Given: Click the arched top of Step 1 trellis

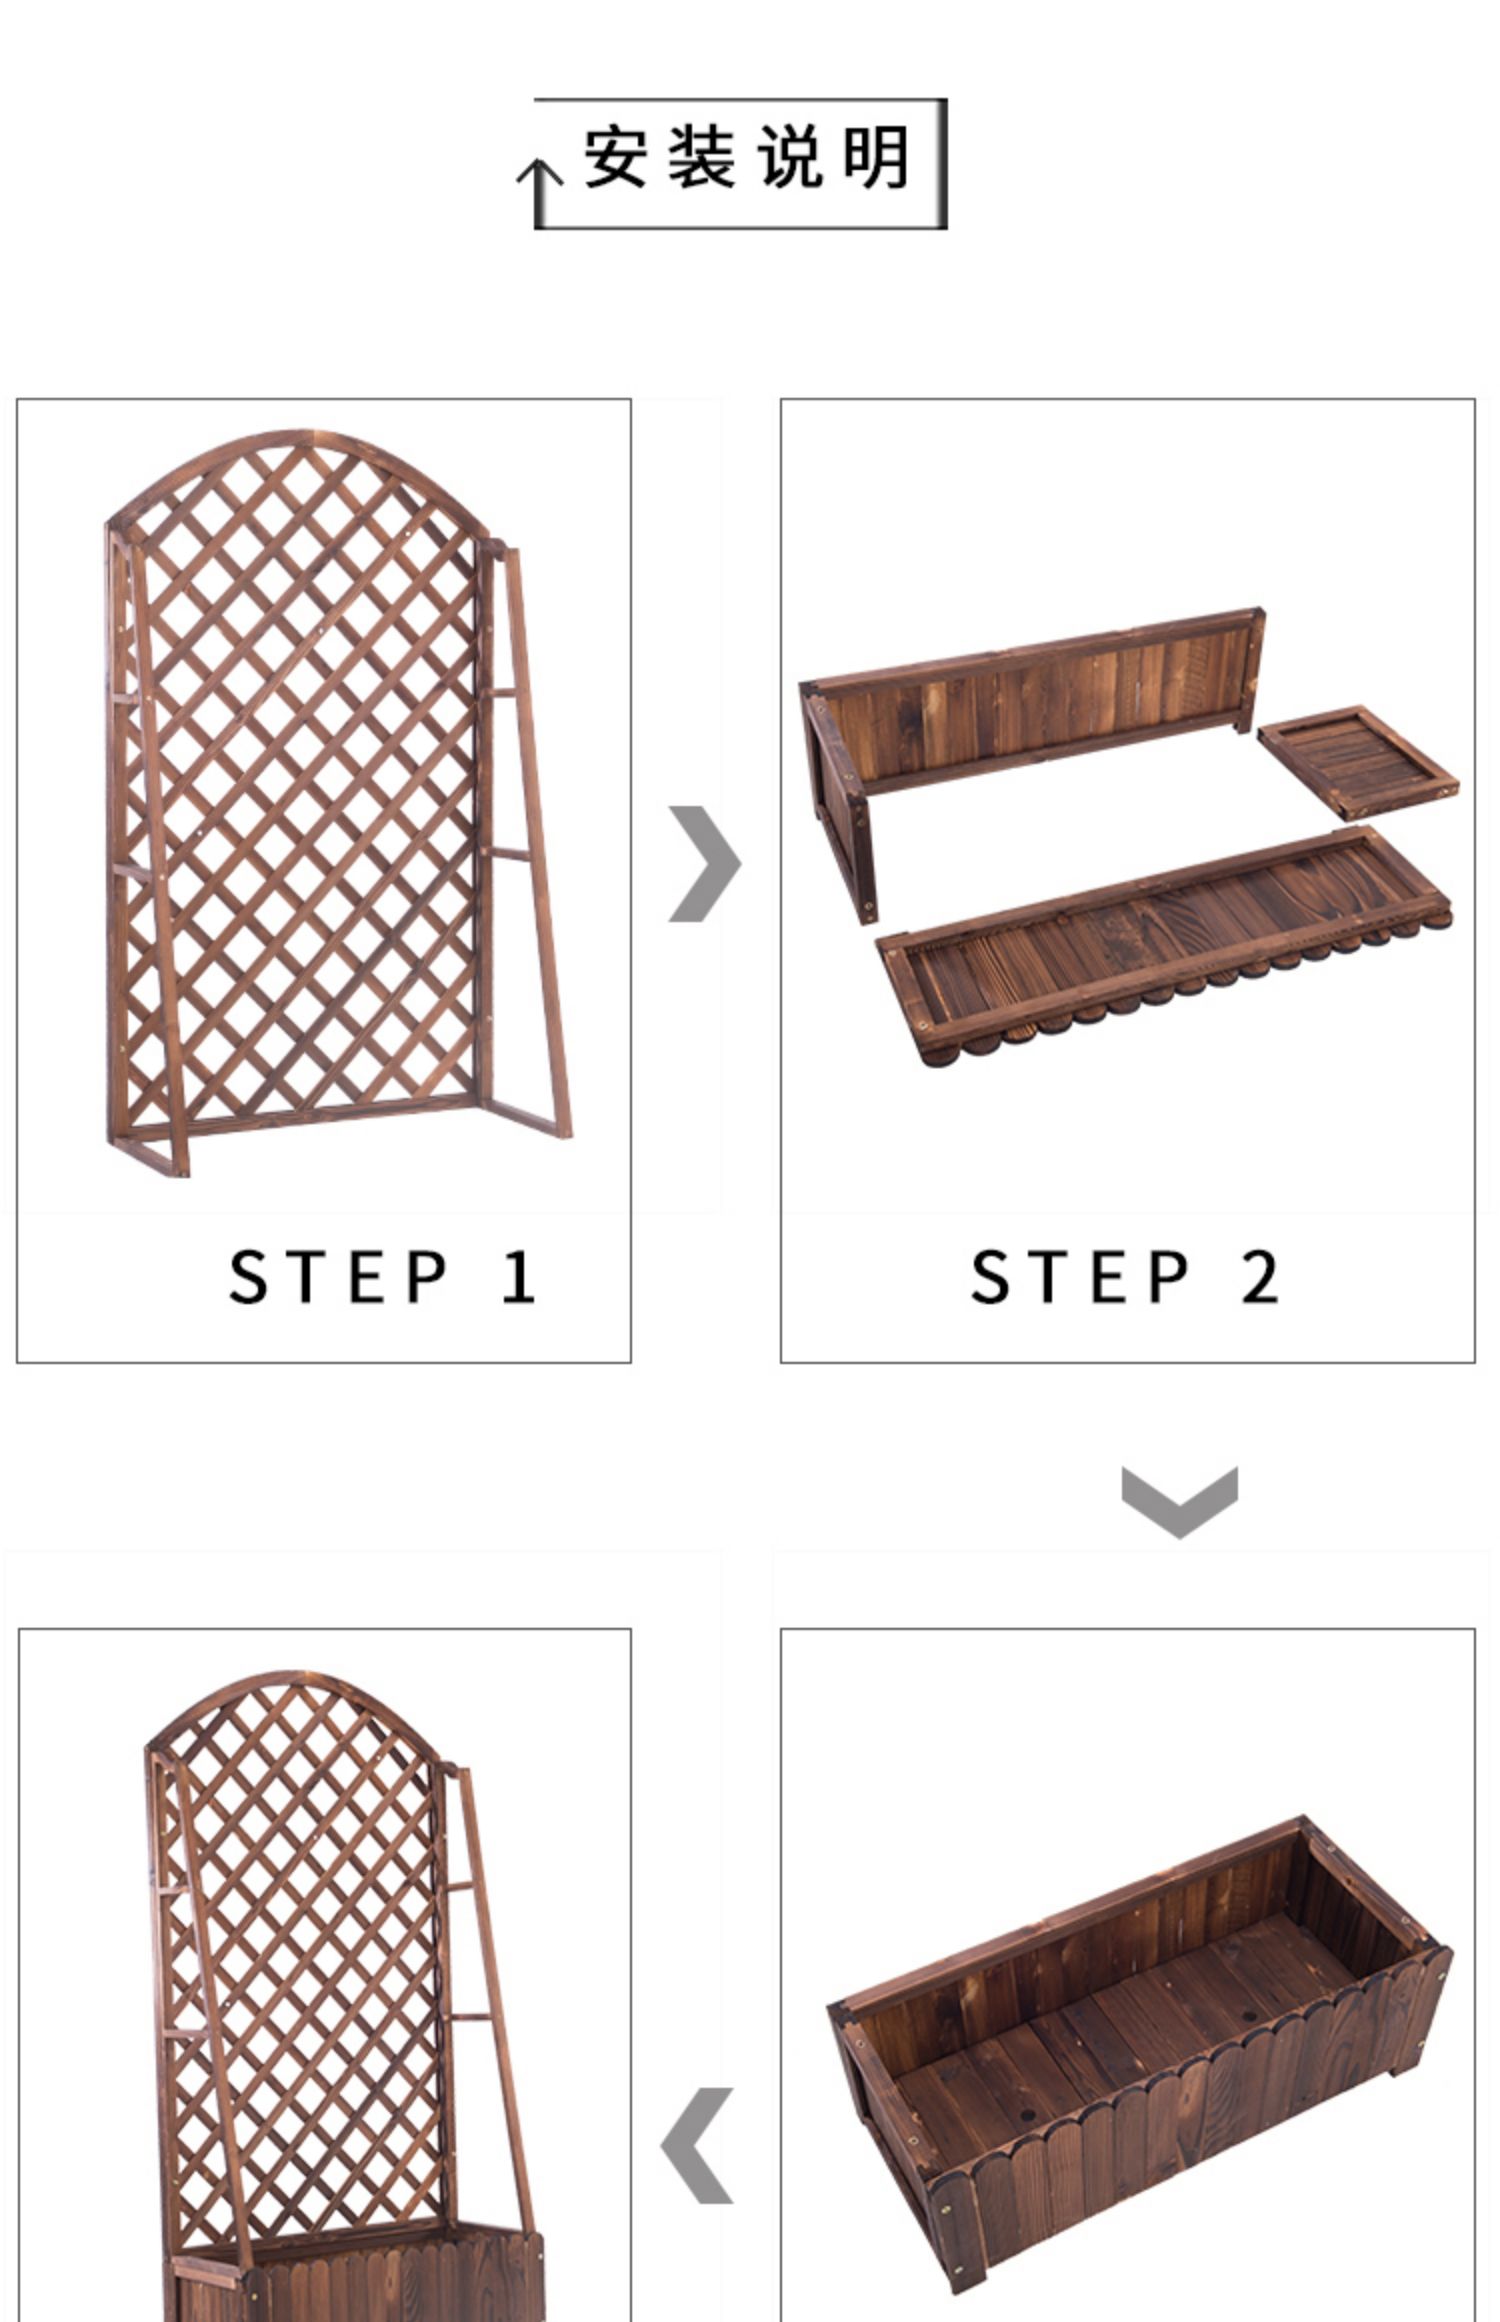Looking at the screenshot, I should tap(298, 480).
